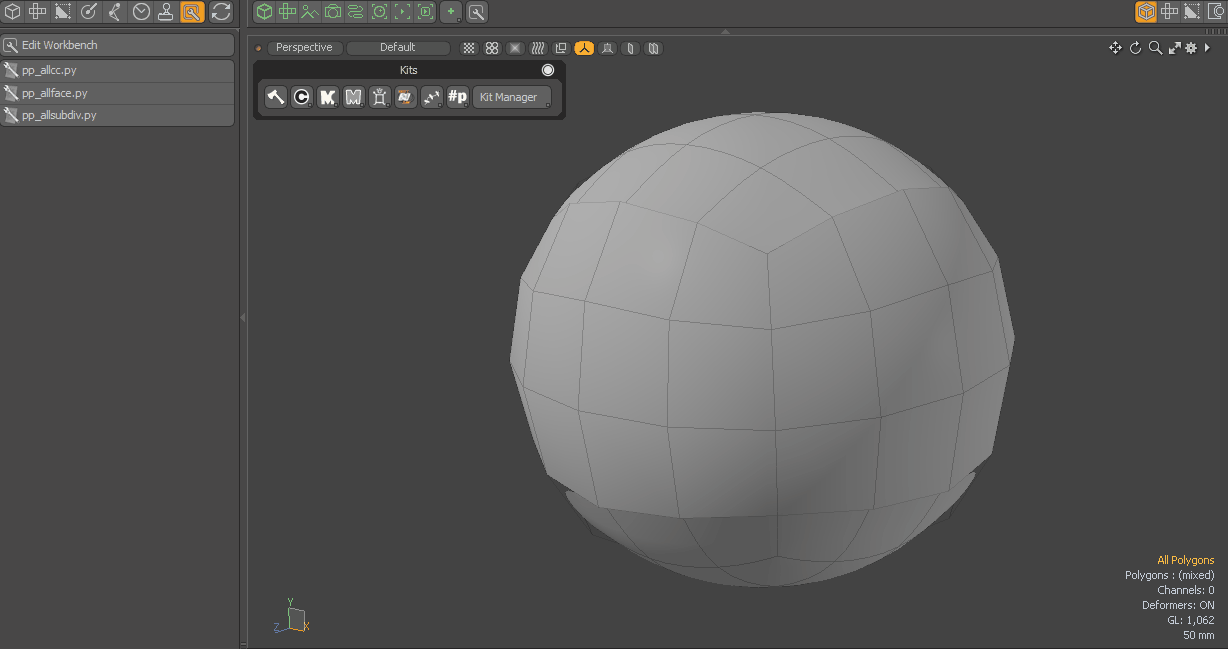Click the outlined M icon in Kits panel
Image resolution: width=1228 pixels, height=649 pixels.
[x=353, y=97]
